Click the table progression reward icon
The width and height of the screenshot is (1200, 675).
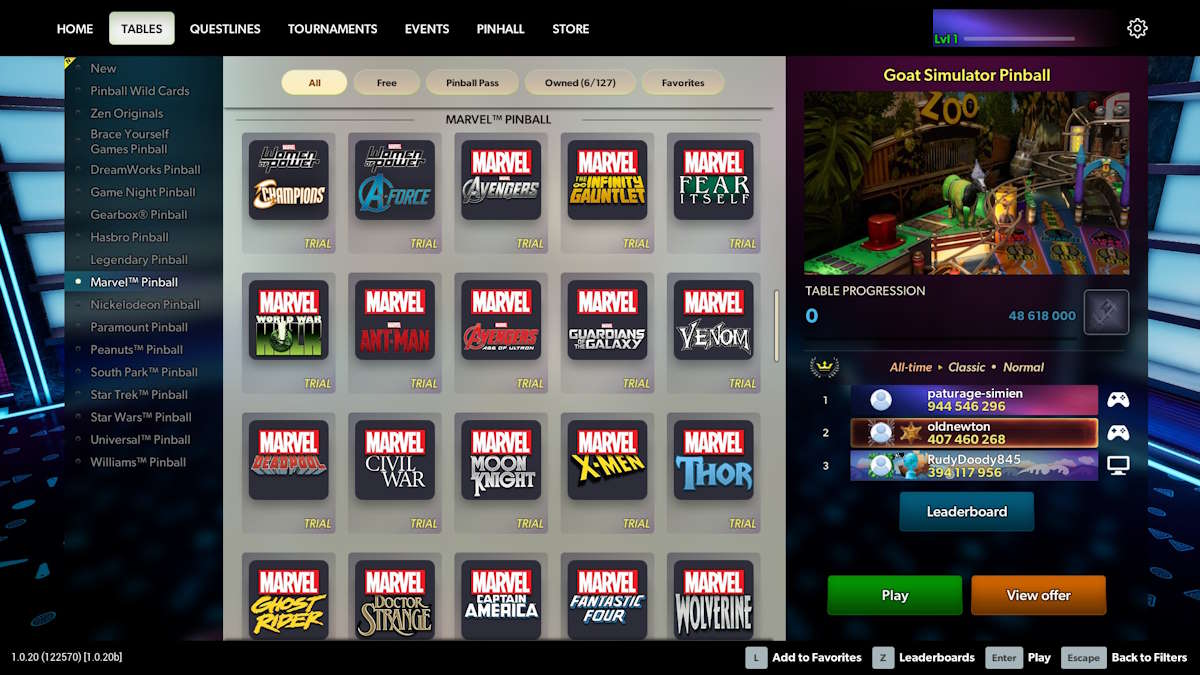click(x=1106, y=312)
